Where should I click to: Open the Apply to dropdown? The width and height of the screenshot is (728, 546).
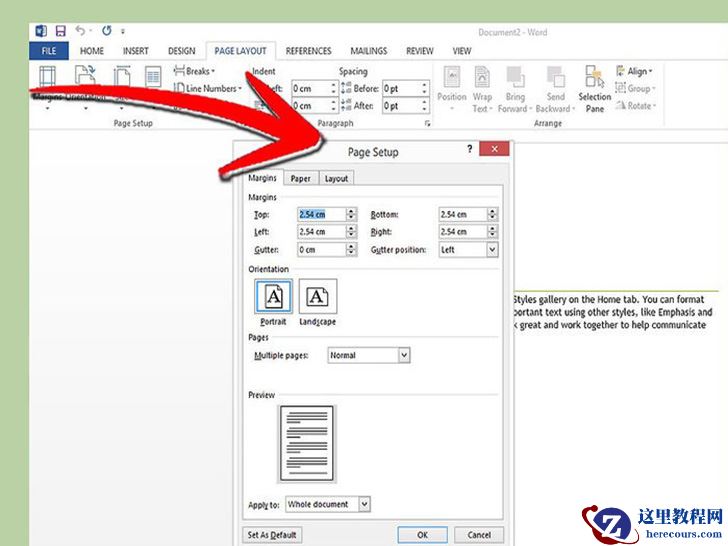[x=364, y=505]
